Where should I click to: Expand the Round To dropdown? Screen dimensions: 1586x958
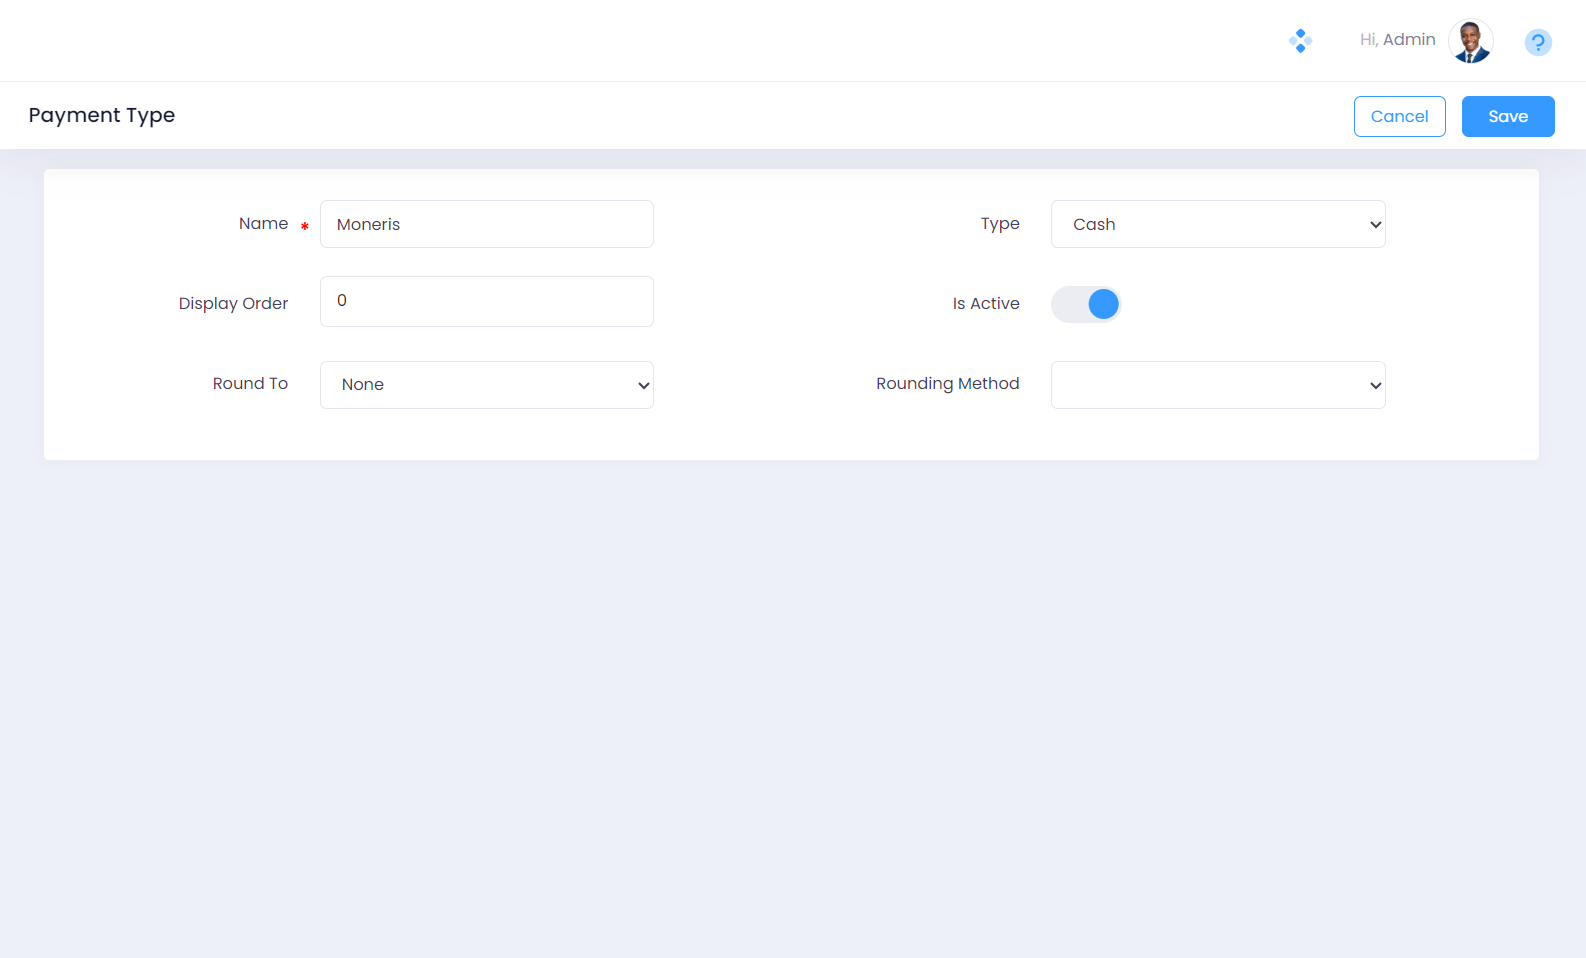tap(486, 385)
